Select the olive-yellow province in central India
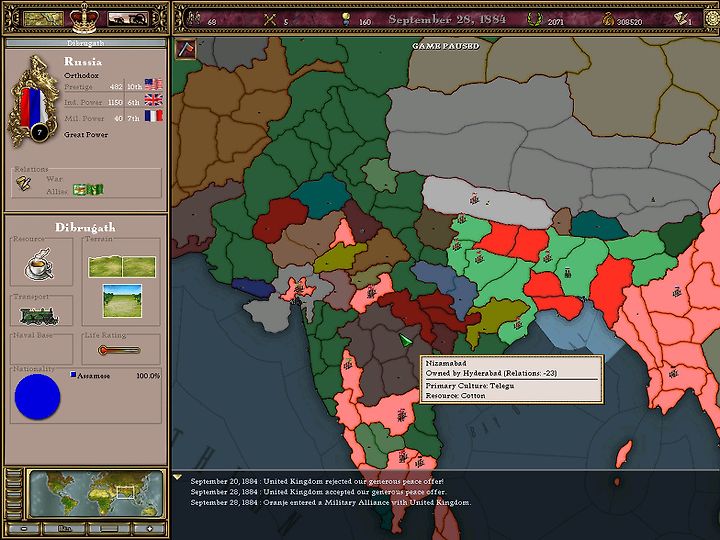The width and height of the screenshot is (720, 540). point(339,258)
